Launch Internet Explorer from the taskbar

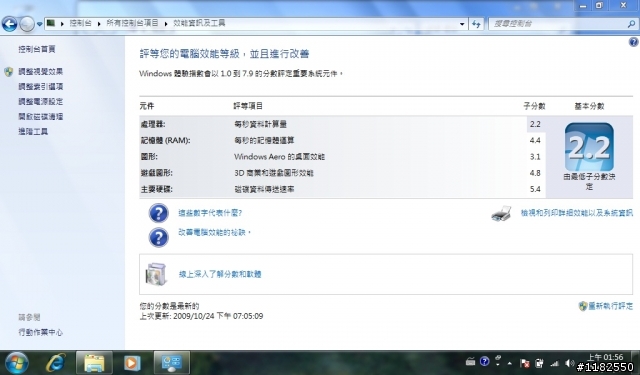point(56,362)
